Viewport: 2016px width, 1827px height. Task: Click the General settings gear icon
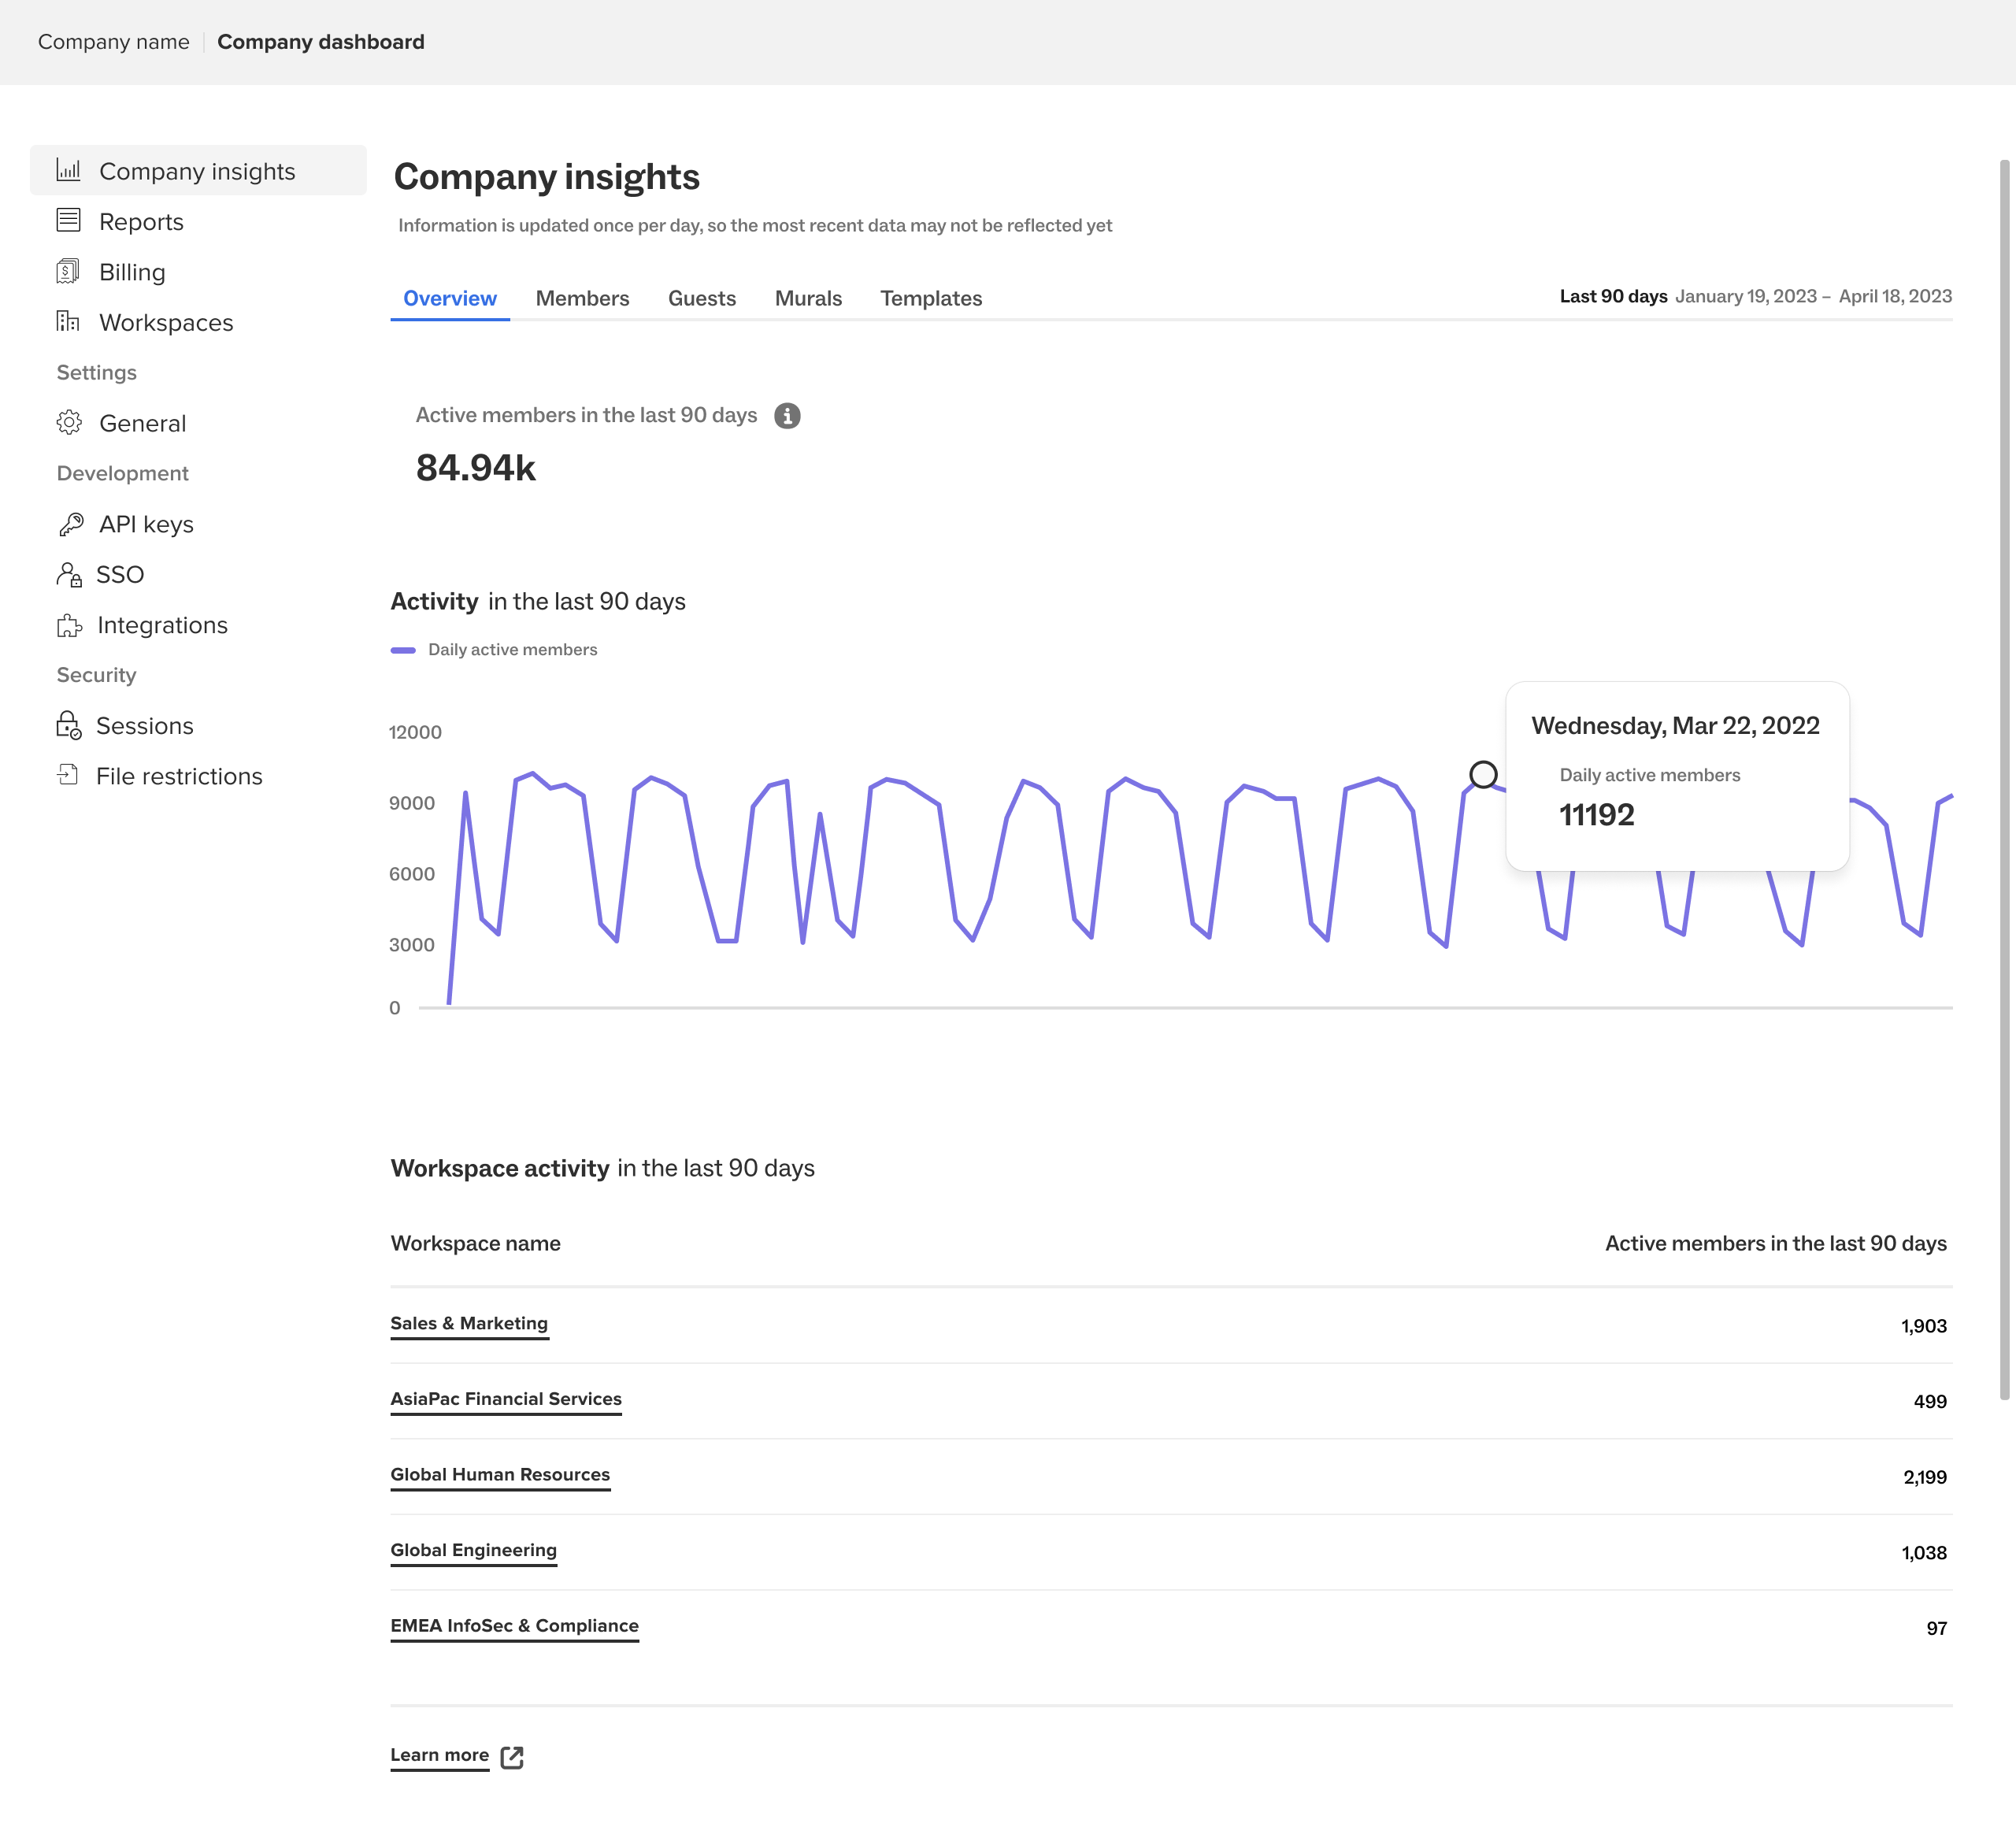click(68, 422)
